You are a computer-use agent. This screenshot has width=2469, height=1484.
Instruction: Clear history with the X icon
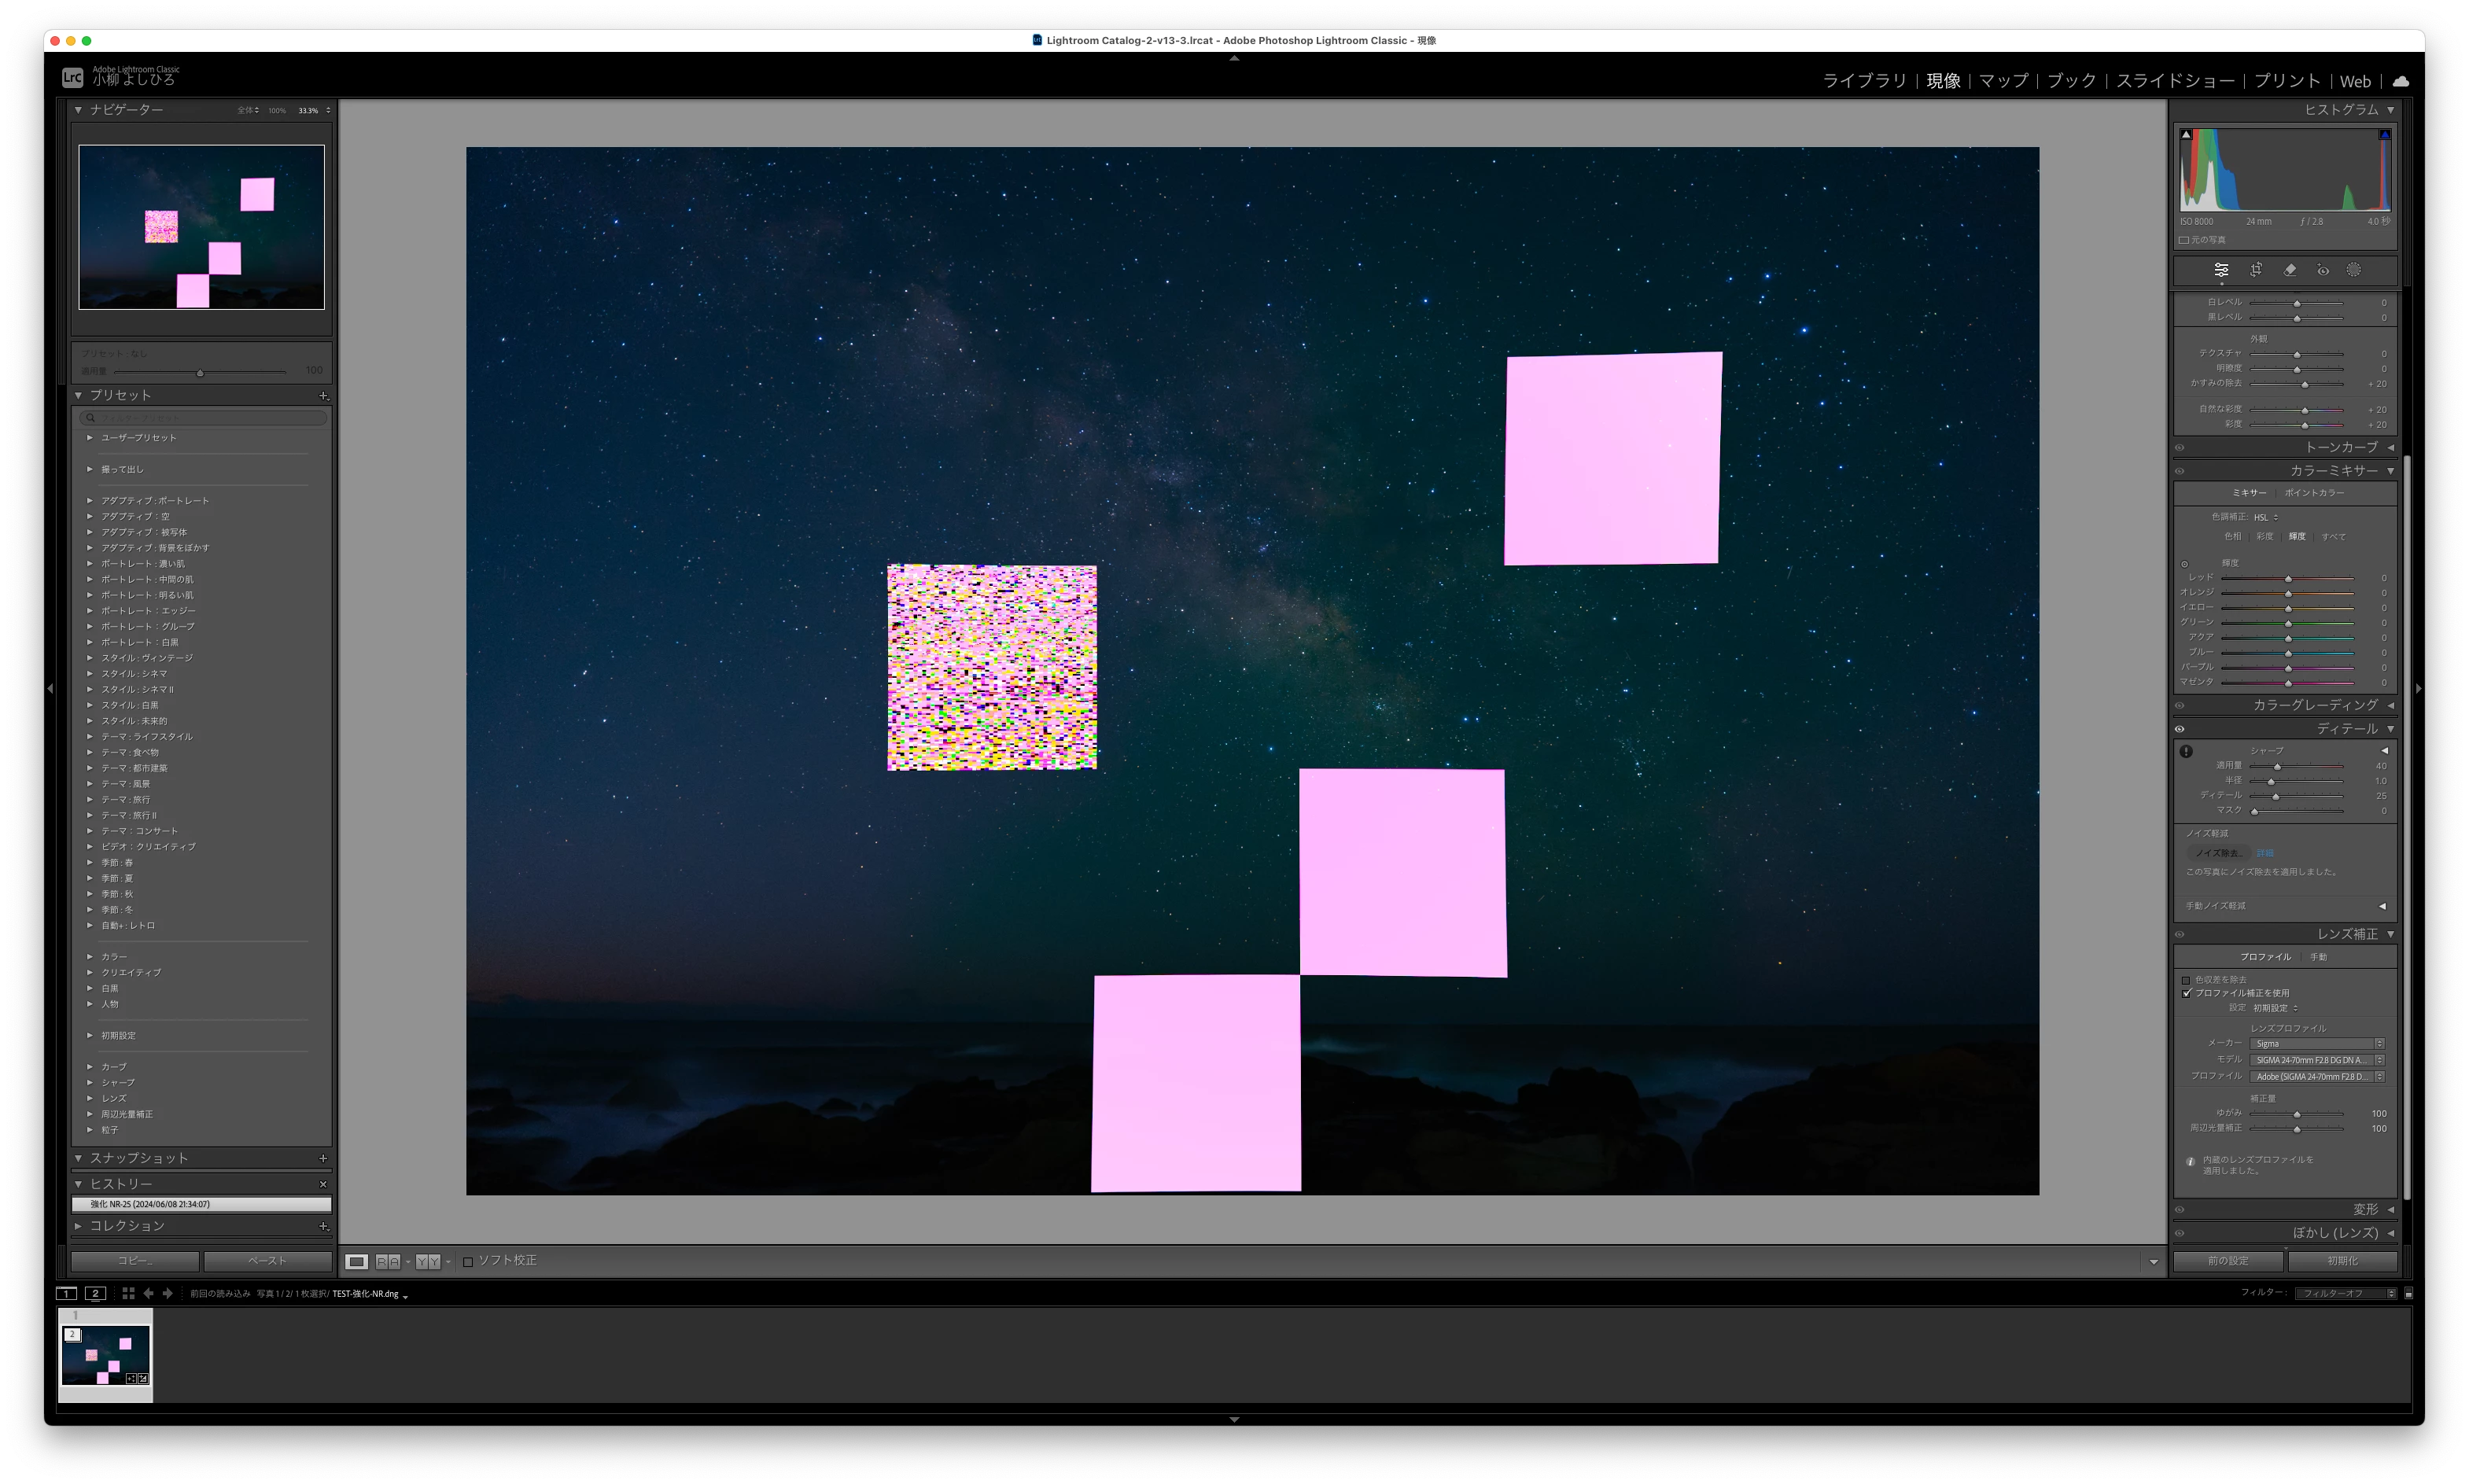pyautogui.click(x=323, y=1184)
